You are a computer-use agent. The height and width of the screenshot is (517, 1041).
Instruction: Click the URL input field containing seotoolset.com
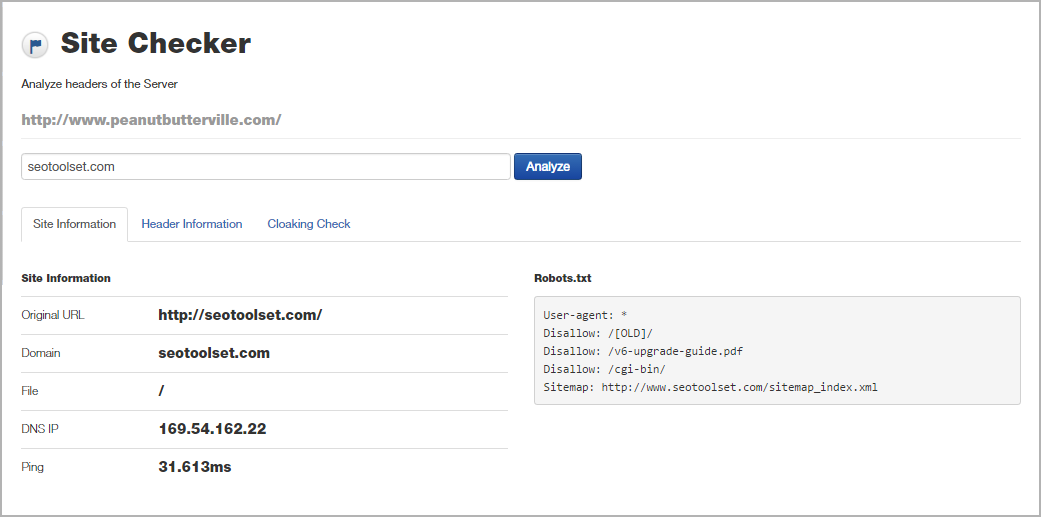[x=266, y=167]
